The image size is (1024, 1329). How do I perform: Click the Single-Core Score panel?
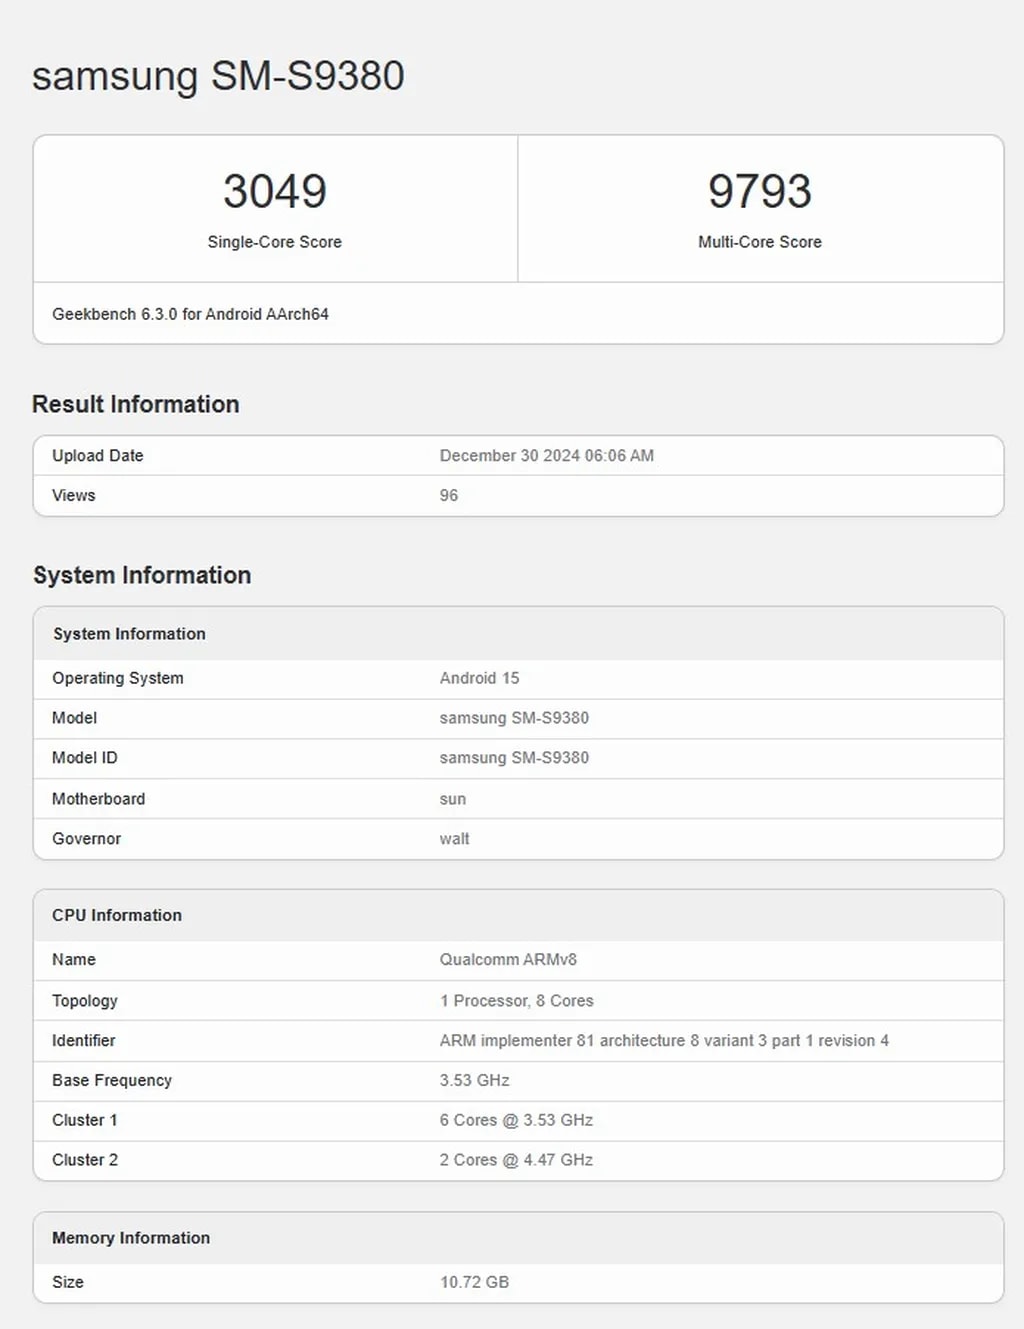point(275,210)
